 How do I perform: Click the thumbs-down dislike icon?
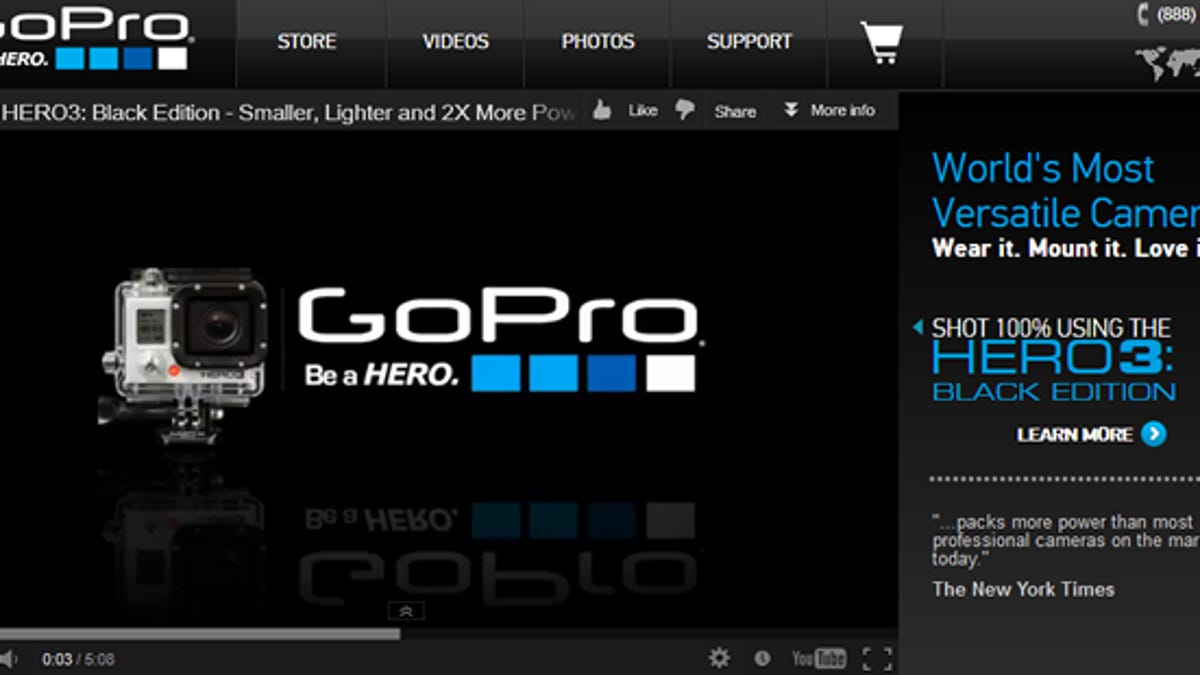(685, 110)
